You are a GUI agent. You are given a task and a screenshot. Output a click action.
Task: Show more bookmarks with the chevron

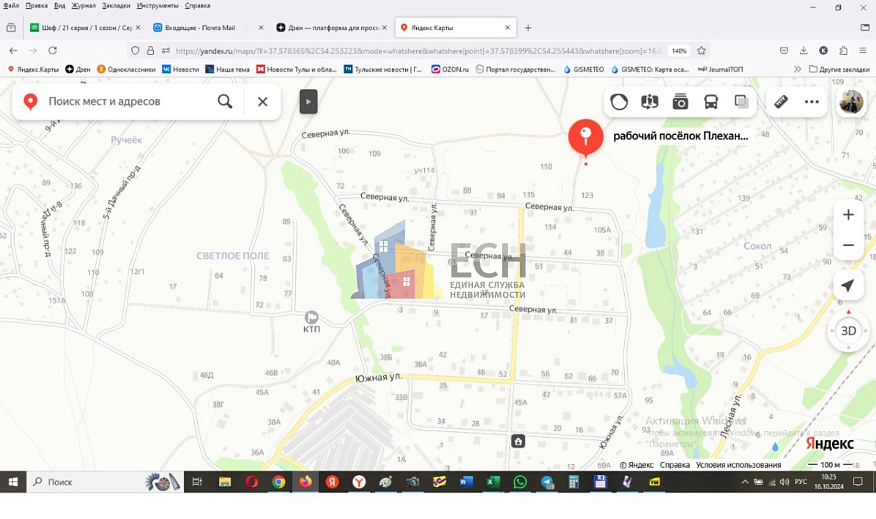coord(797,69)
